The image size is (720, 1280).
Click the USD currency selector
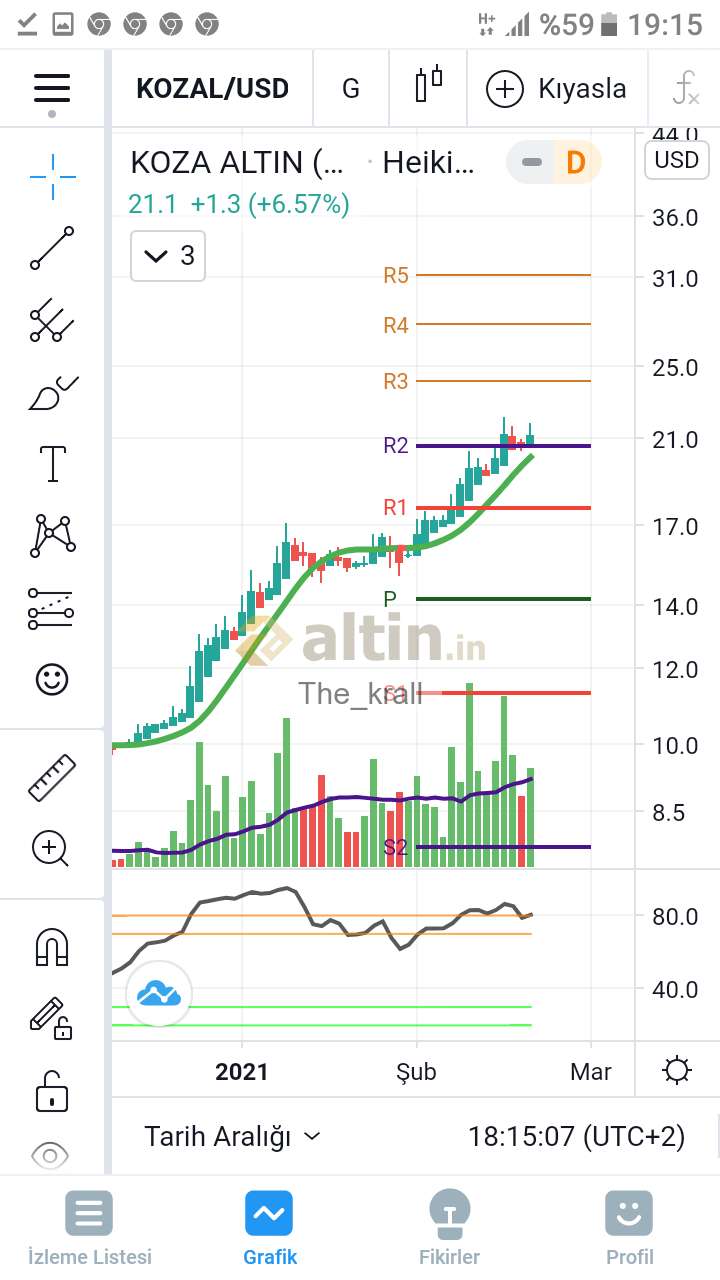pos(677,160)
